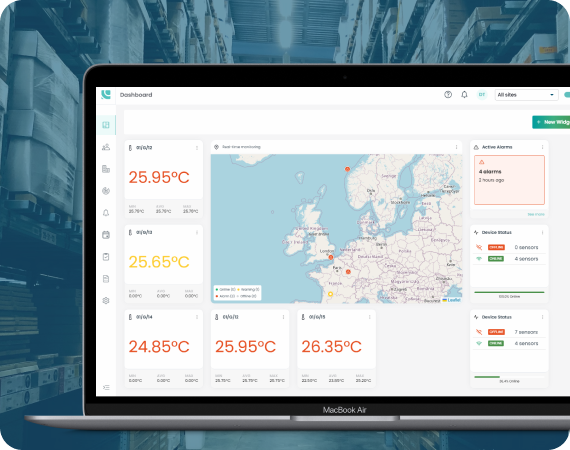
Task: Open the DT user avatar menu
Action: (482, 95)
